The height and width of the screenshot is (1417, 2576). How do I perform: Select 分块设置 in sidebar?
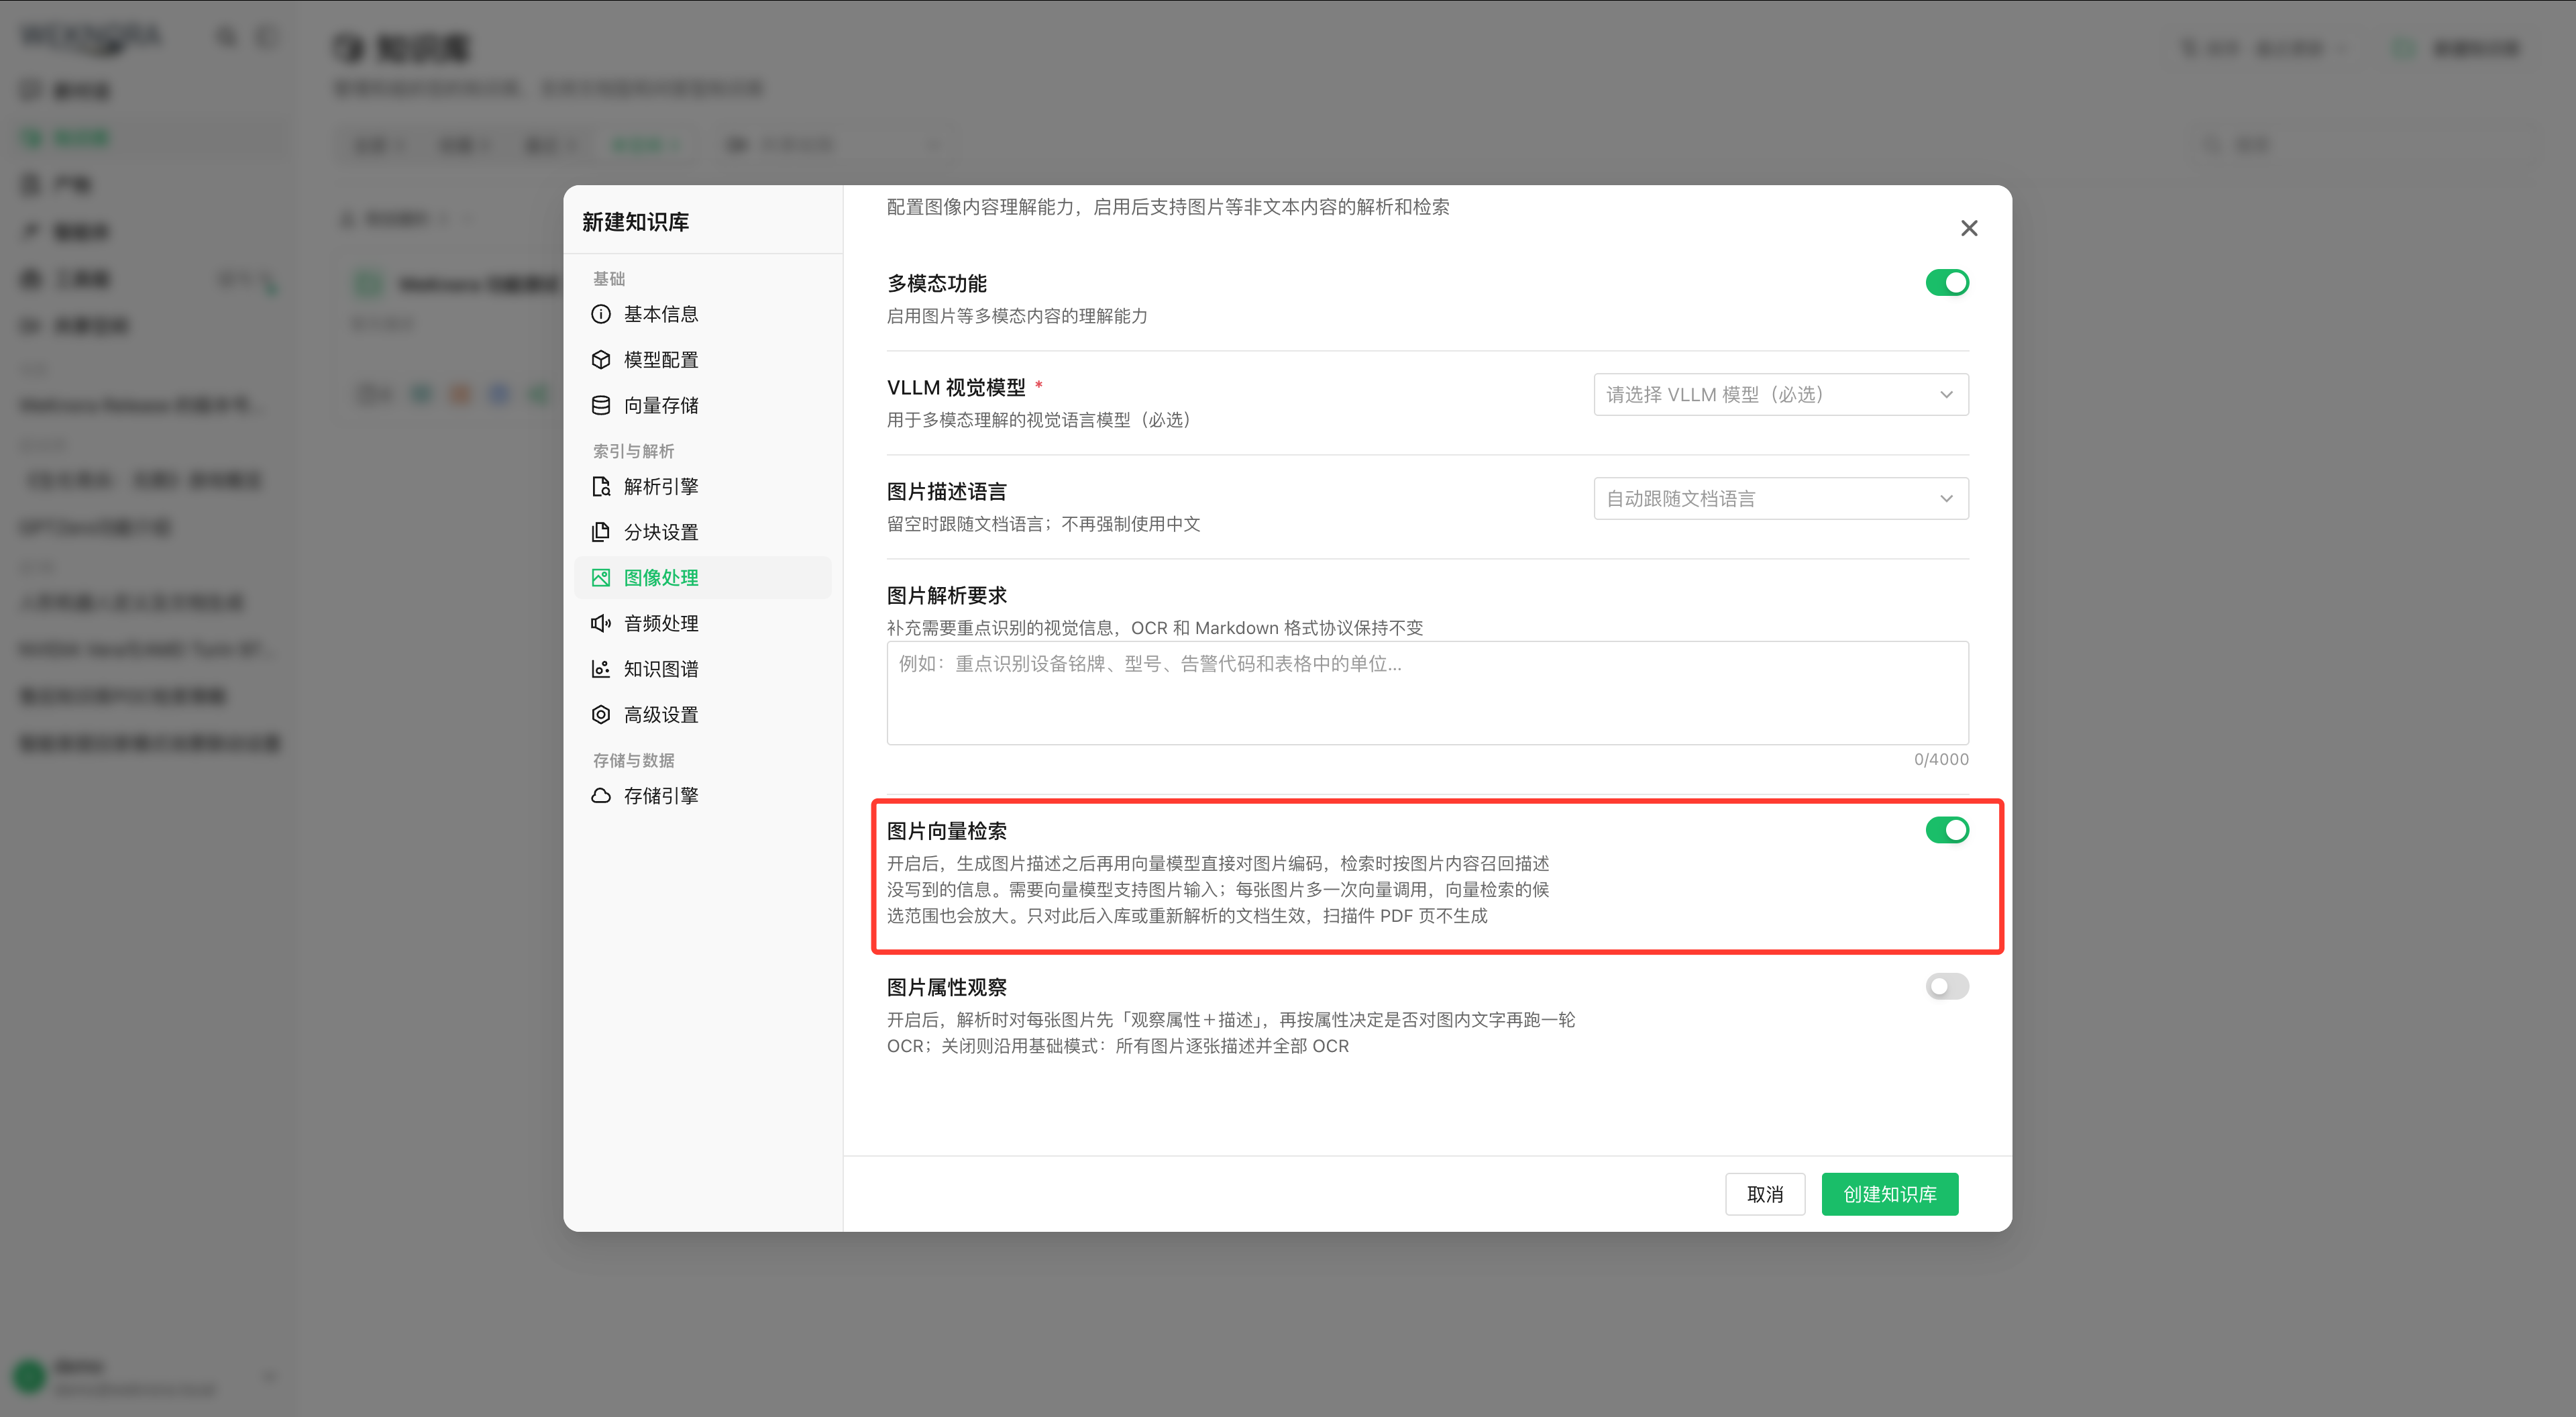click(x=703, y=532)
